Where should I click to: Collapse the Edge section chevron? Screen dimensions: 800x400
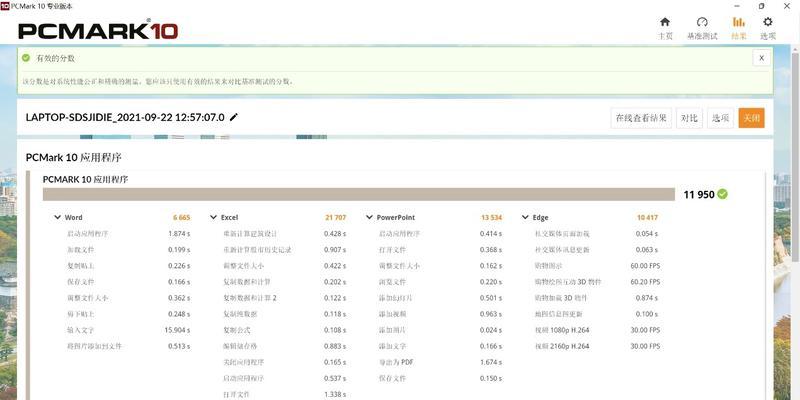[x=525, y=217]
